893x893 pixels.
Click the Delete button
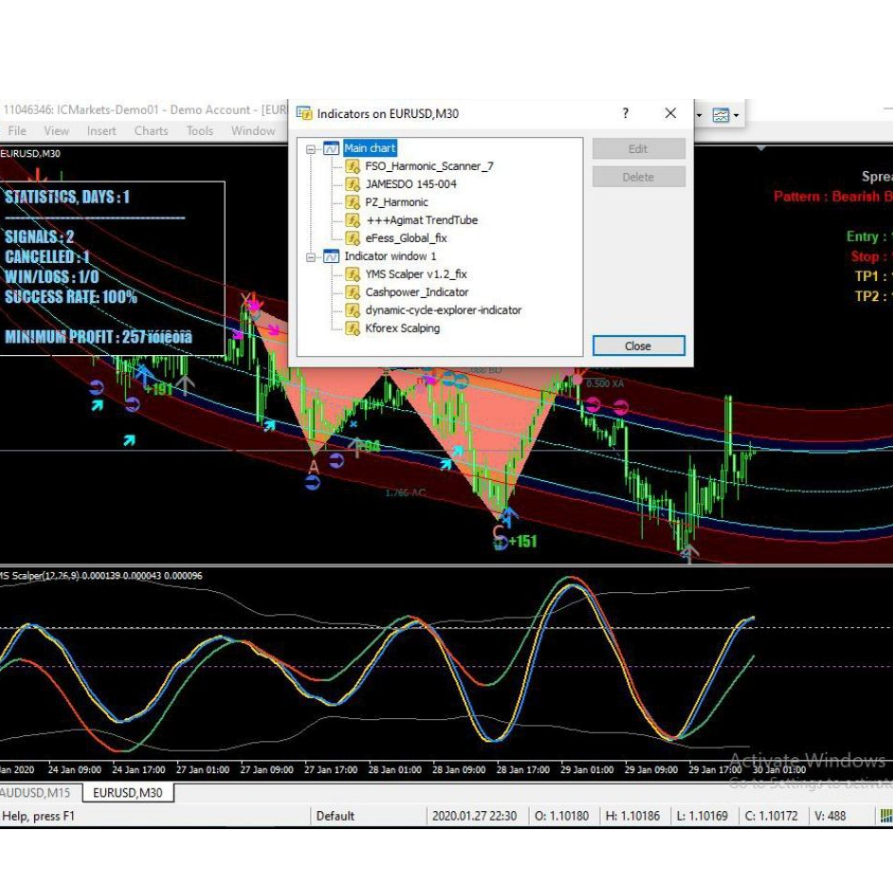(638, 177)
